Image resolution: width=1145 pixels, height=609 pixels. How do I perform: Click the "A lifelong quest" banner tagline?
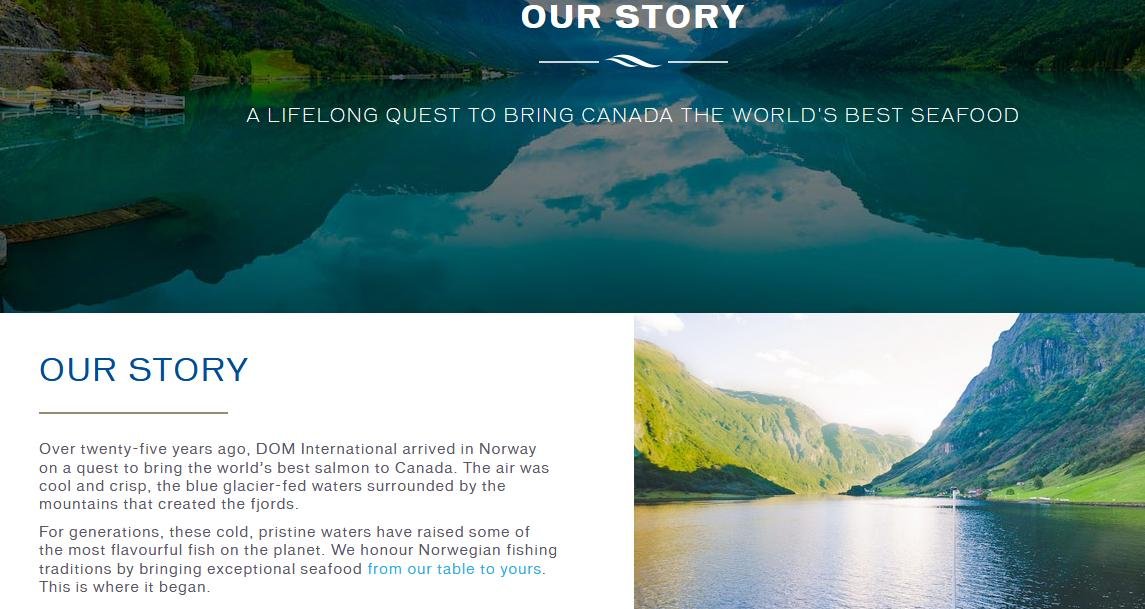coord(632,115)
